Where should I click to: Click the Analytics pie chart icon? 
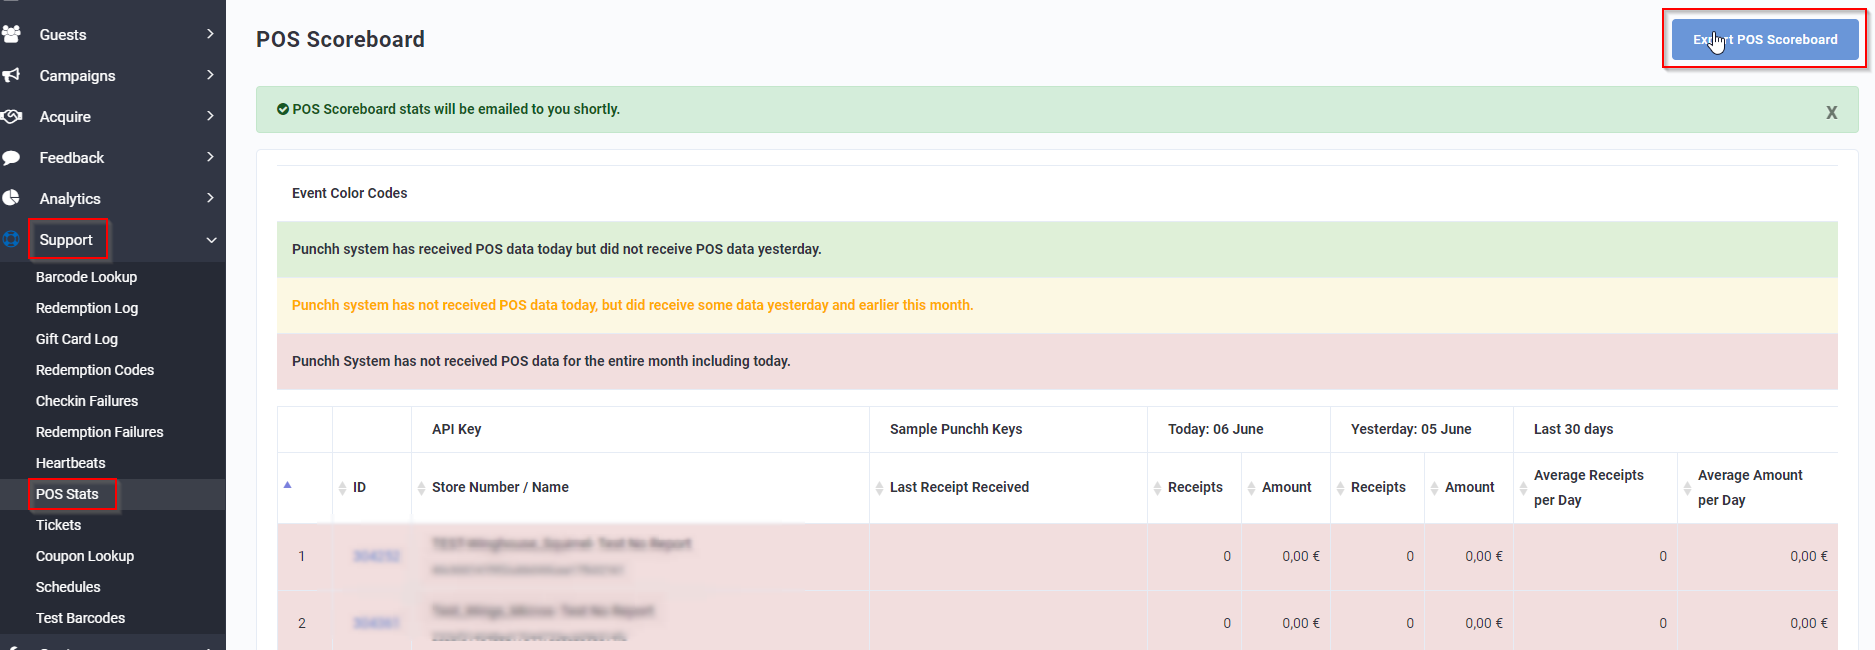click(x=12, y=198)
